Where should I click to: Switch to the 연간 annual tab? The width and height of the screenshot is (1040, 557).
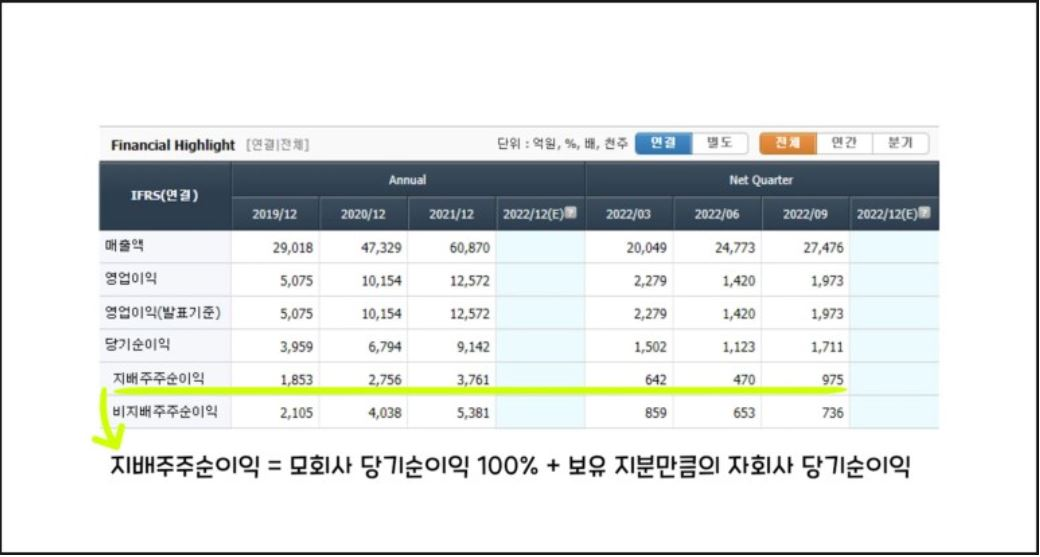tap(844, 143)
